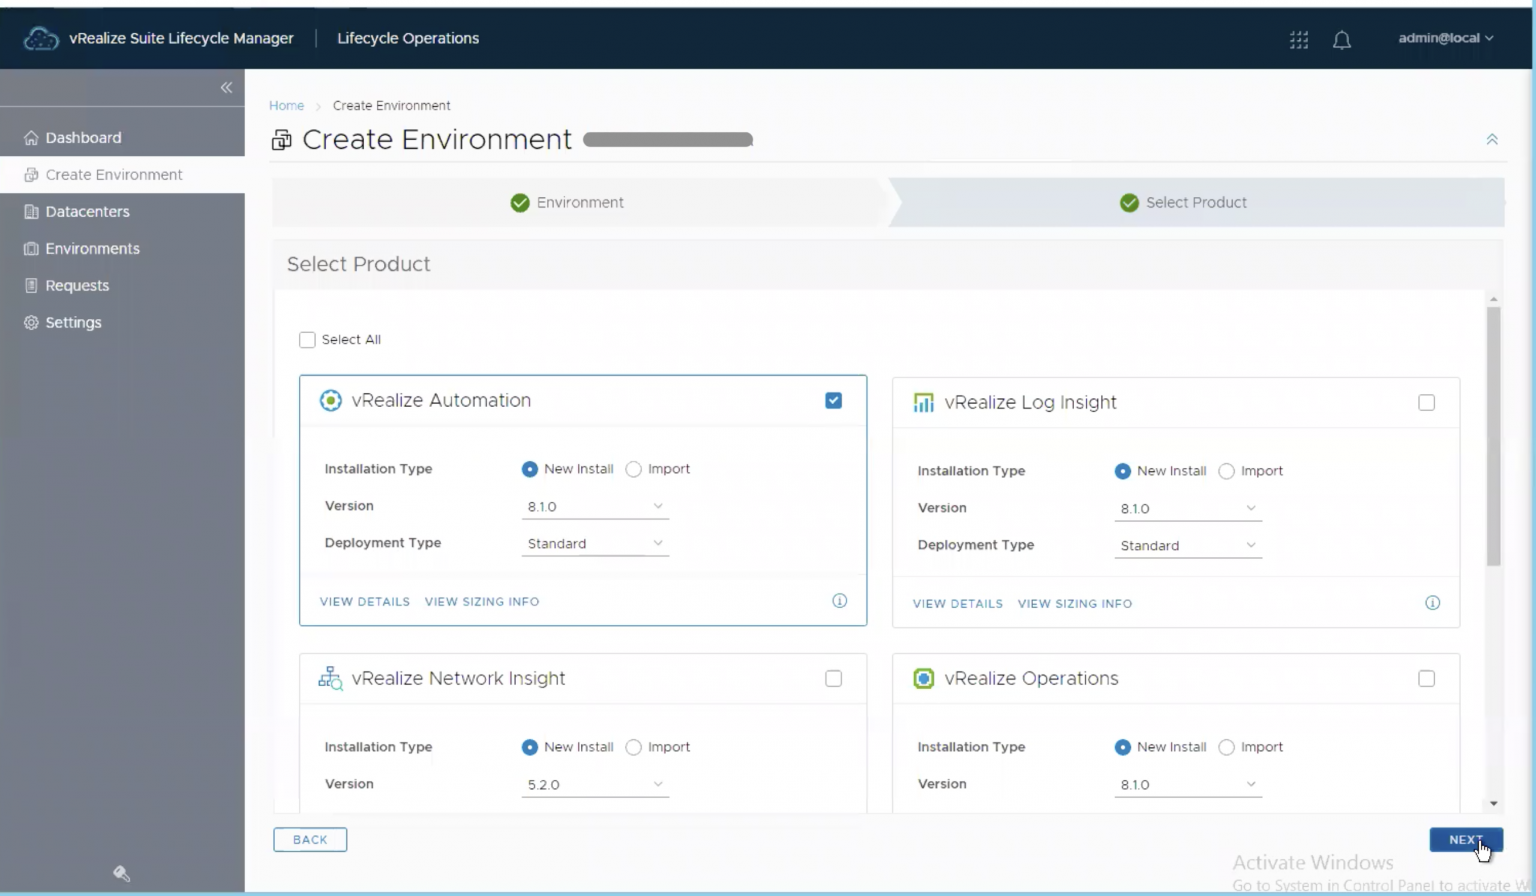
Task: Open vRealize Automation Deployment Type dropdown
Action: (x=595, y=544)
